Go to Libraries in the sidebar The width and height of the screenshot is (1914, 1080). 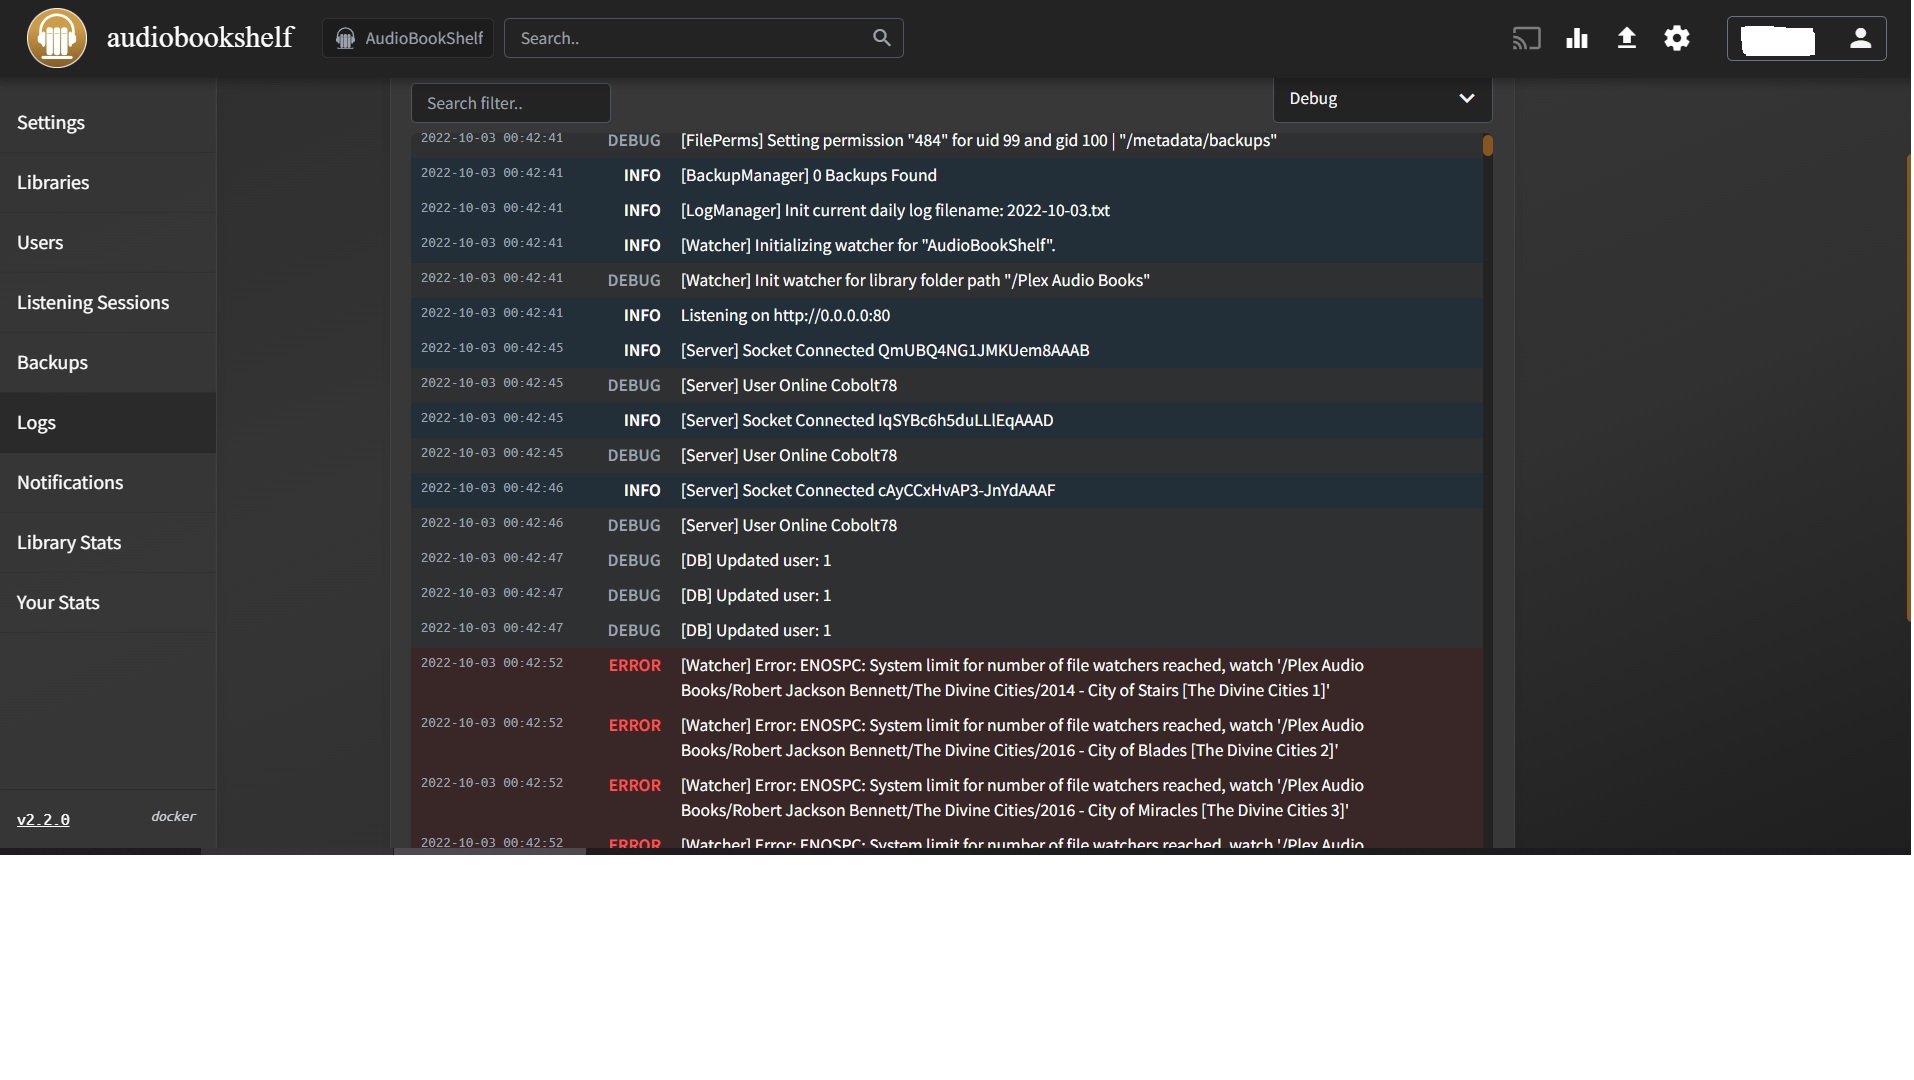[108, 183]
